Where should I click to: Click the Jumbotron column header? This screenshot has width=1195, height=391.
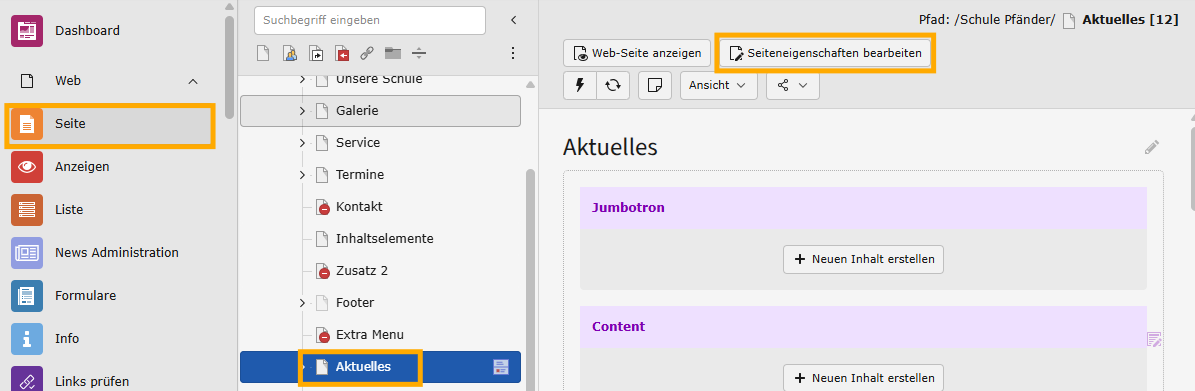[x=863, y=208]
